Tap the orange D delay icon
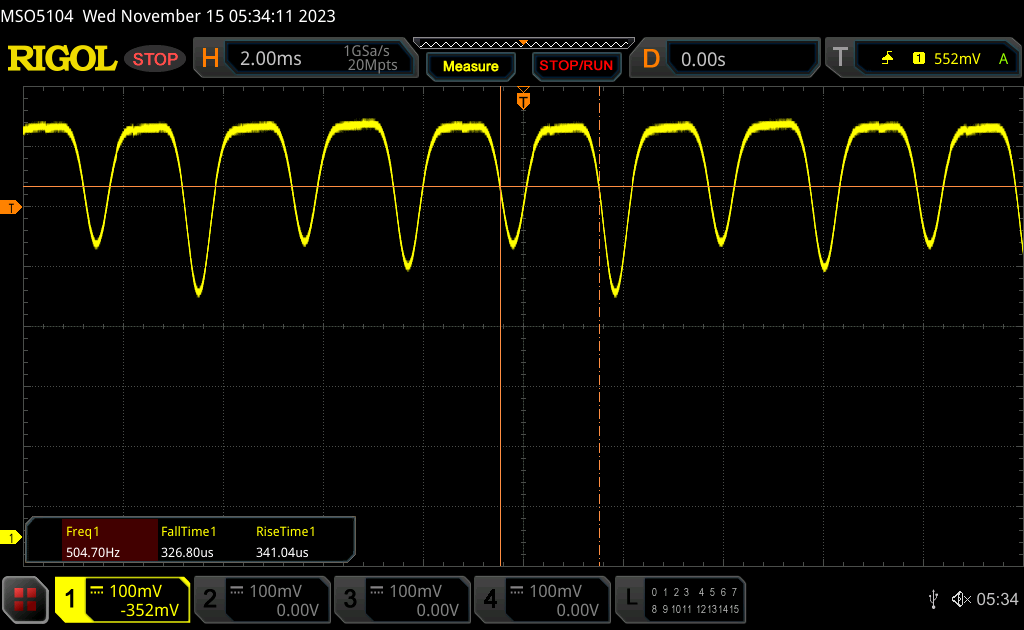Screen dimensions: 1024x630 651,59
